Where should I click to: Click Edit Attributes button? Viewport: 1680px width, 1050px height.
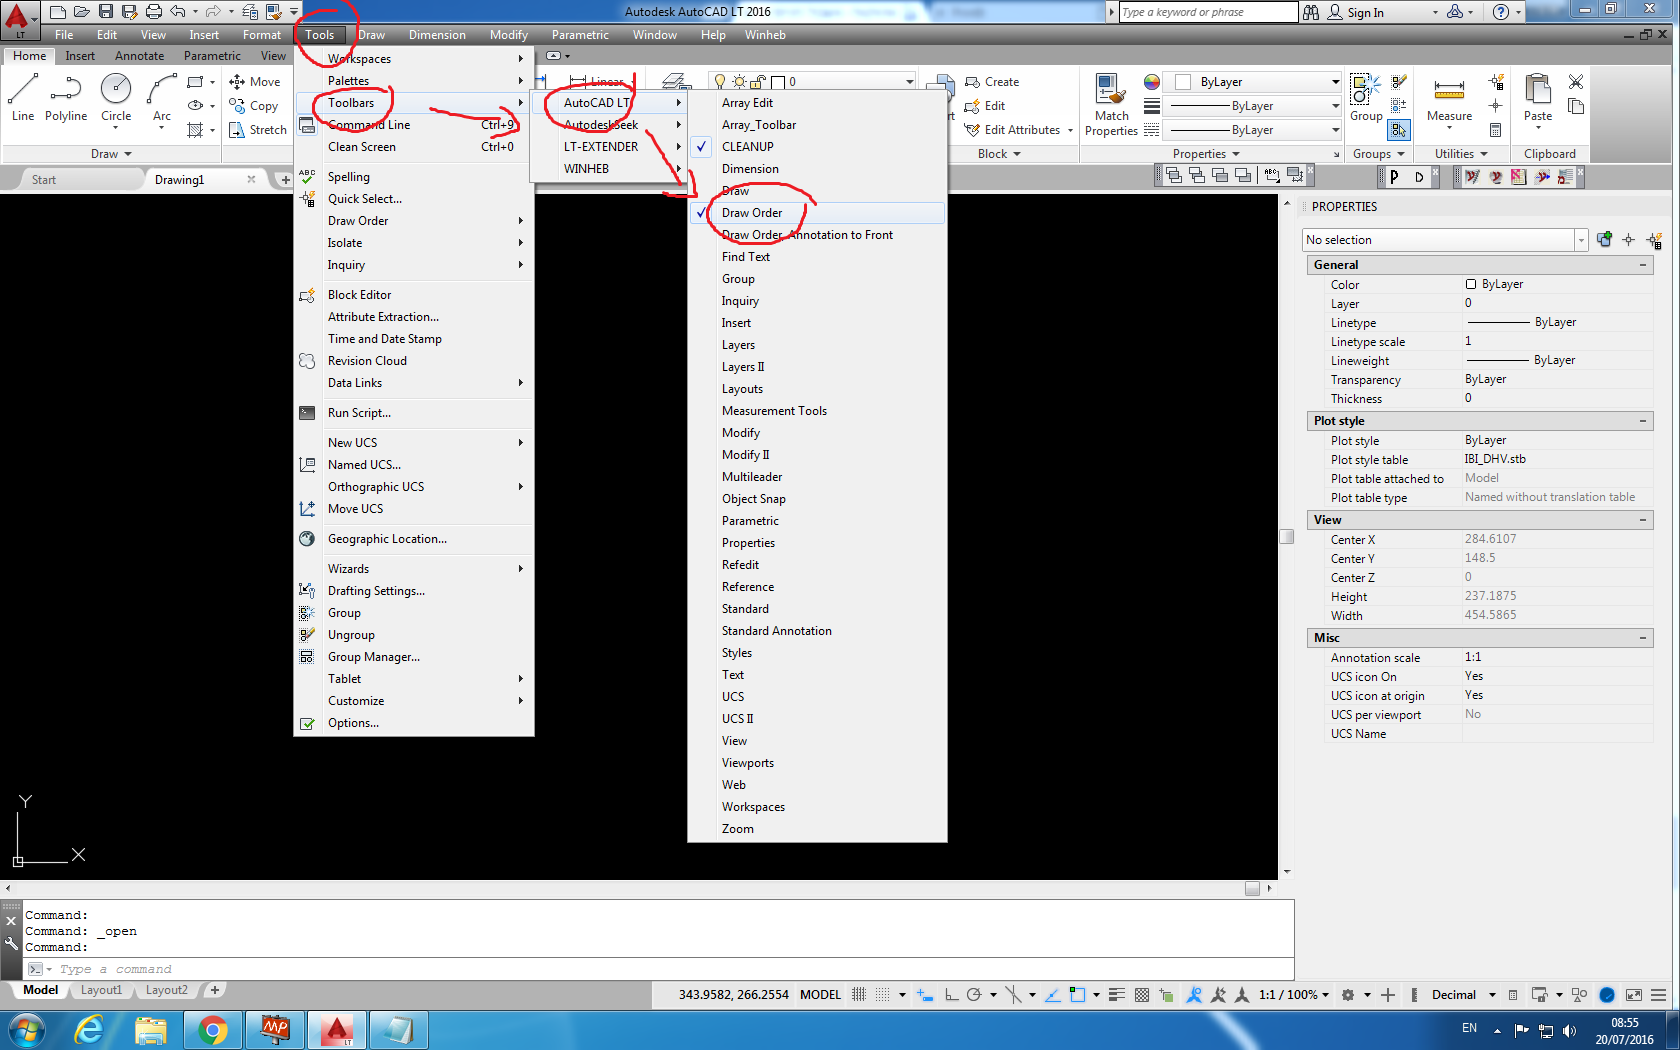click(1012, 130)
